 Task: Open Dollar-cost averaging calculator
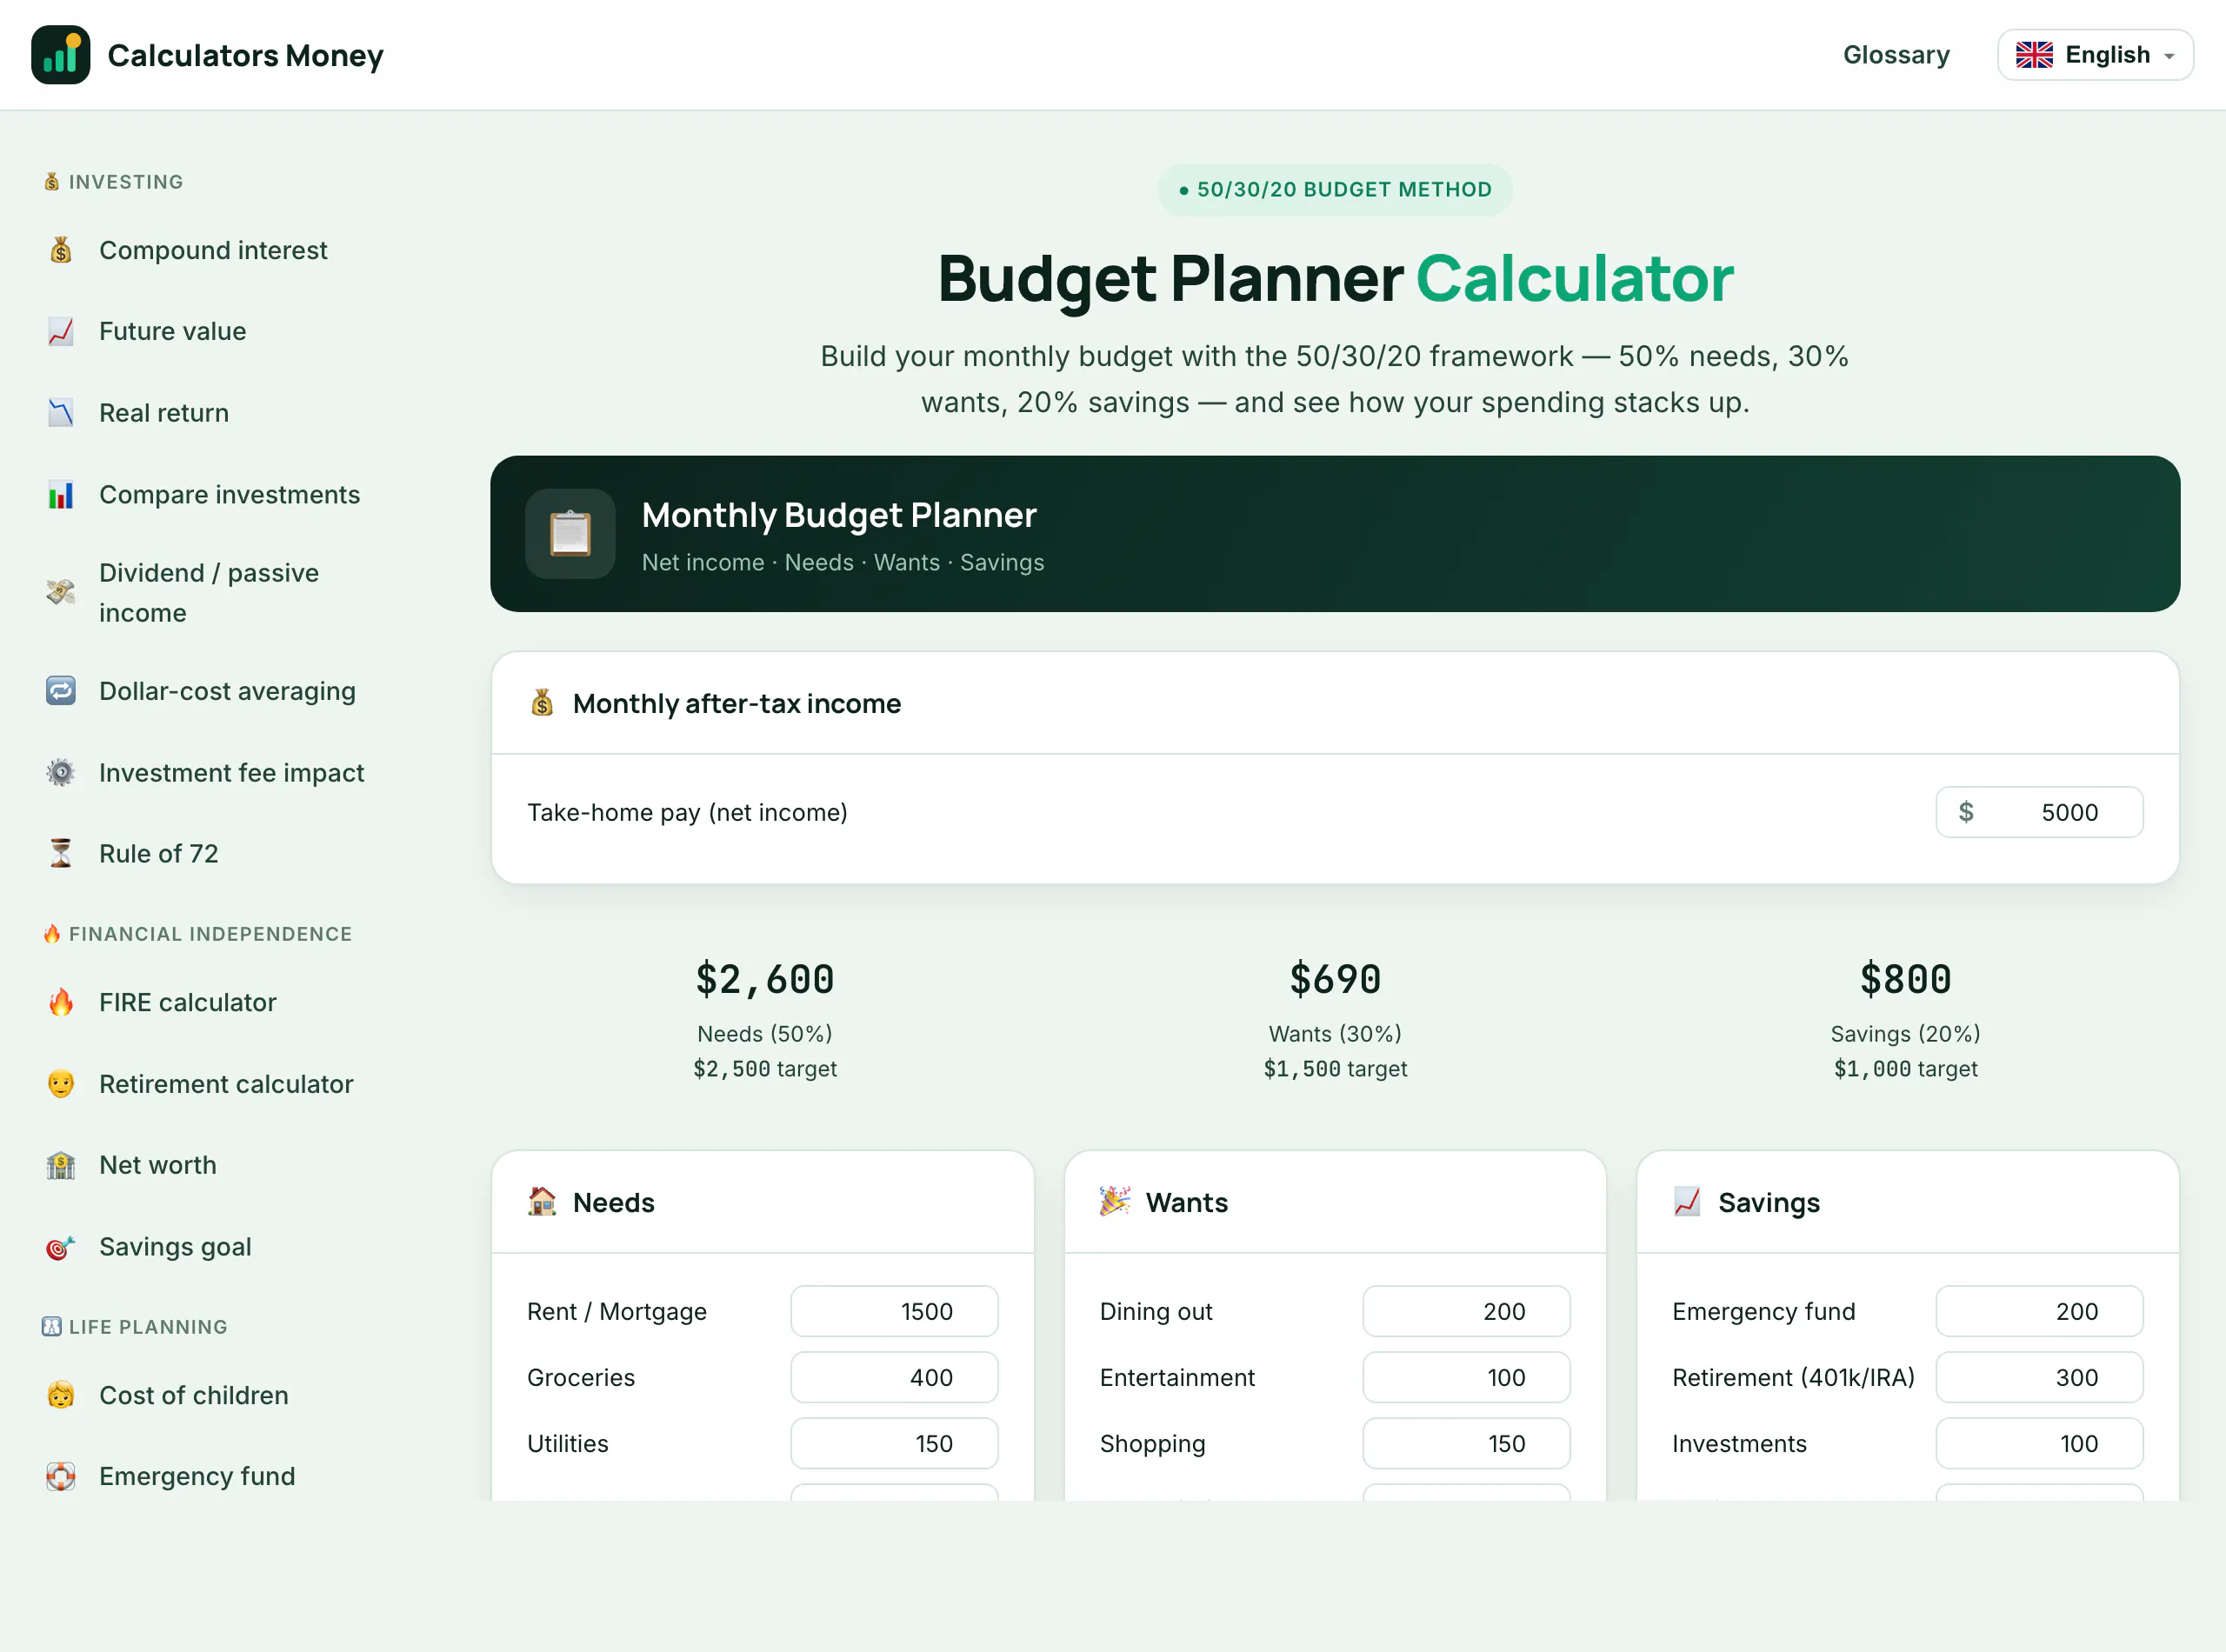[x=227, y=691]
